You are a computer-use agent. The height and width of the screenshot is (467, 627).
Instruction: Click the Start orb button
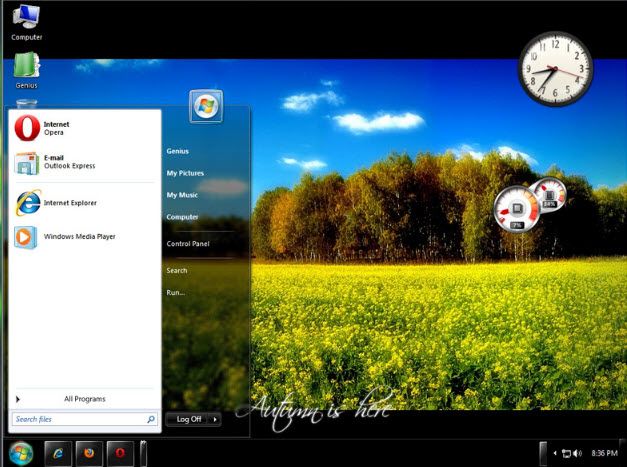pyautogui.click(x=20, y=454)
